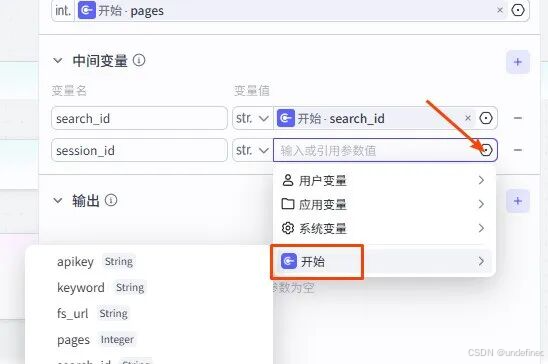This screenshot has width=548, height=364.
Task: Clear the 开始 · pages reference value
Action: click(500, 10)
